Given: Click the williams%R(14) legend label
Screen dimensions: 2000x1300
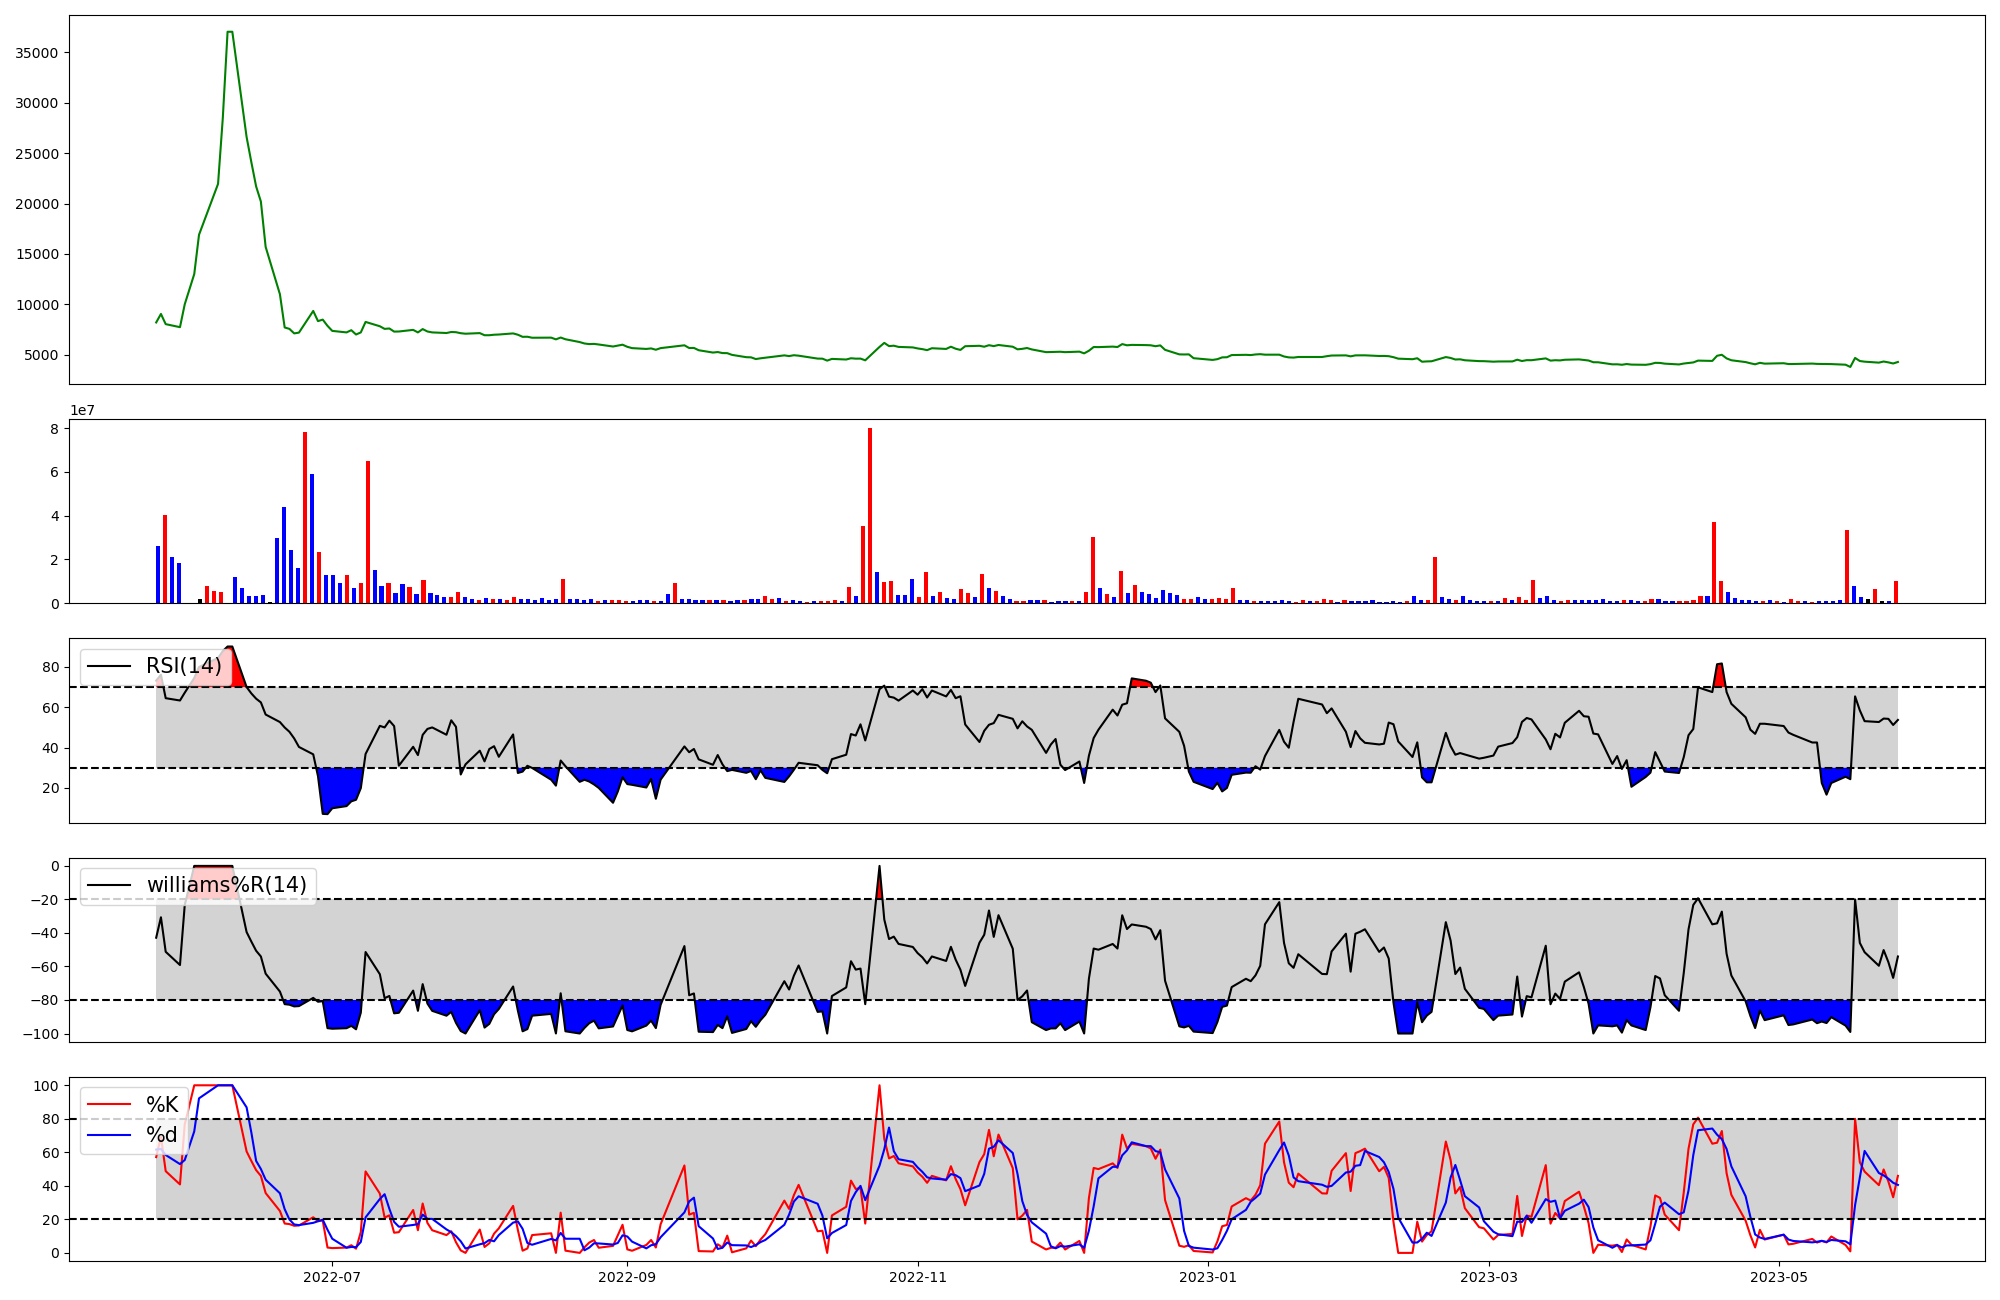Looking at the screenshot, I should (x=226, y=885).
